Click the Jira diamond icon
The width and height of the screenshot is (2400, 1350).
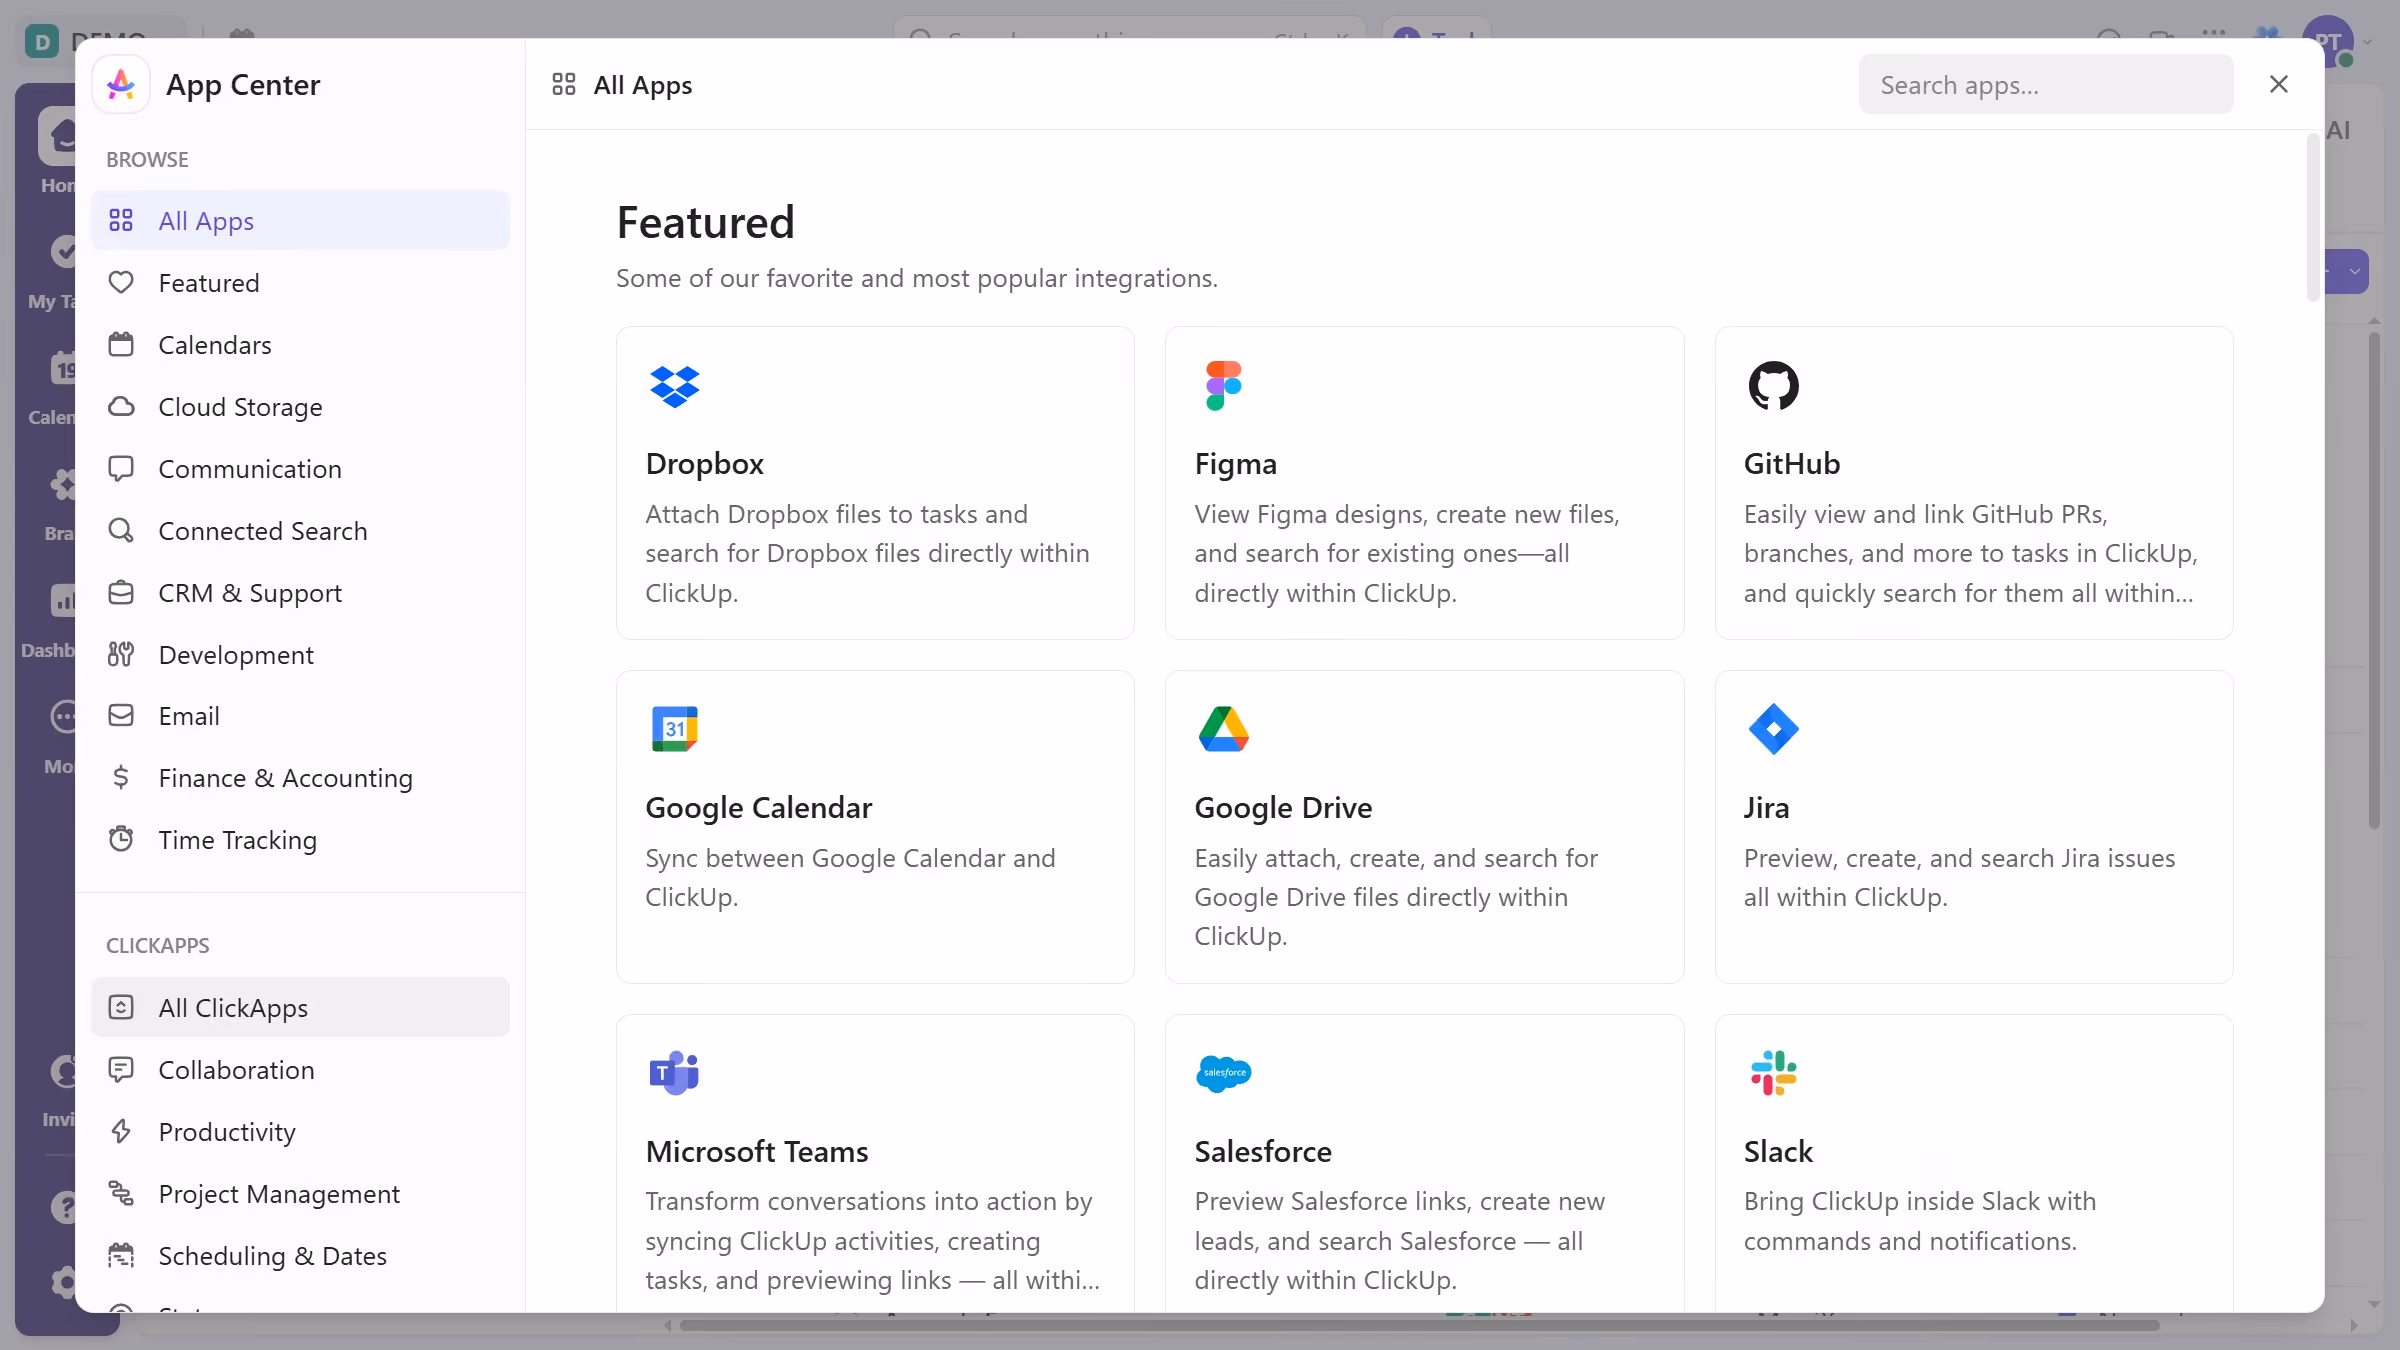(1773, 729)
